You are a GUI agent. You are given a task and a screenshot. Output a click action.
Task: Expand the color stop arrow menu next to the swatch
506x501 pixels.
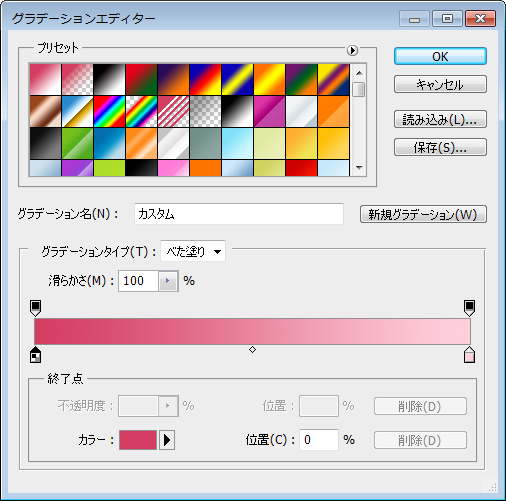click(167, 440)
